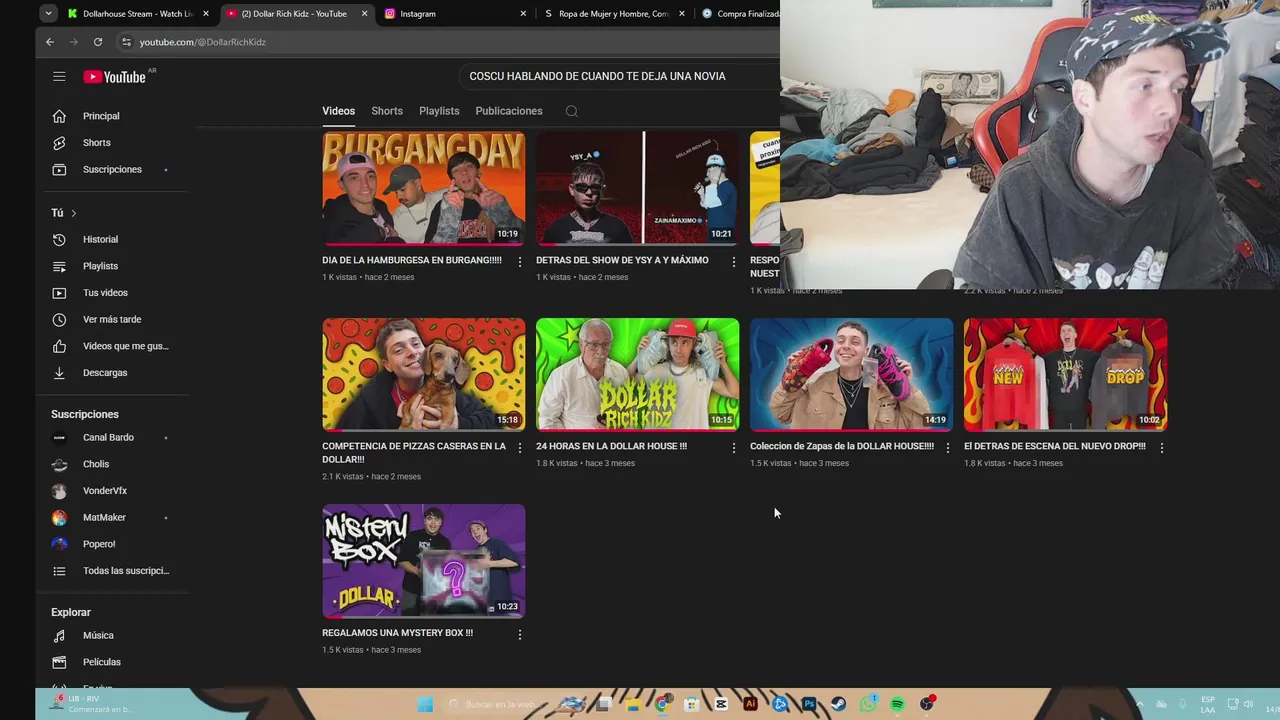Play the BURGANGDAY thumbnail video
Screen dimensions: 1280x720
[424, 188]
